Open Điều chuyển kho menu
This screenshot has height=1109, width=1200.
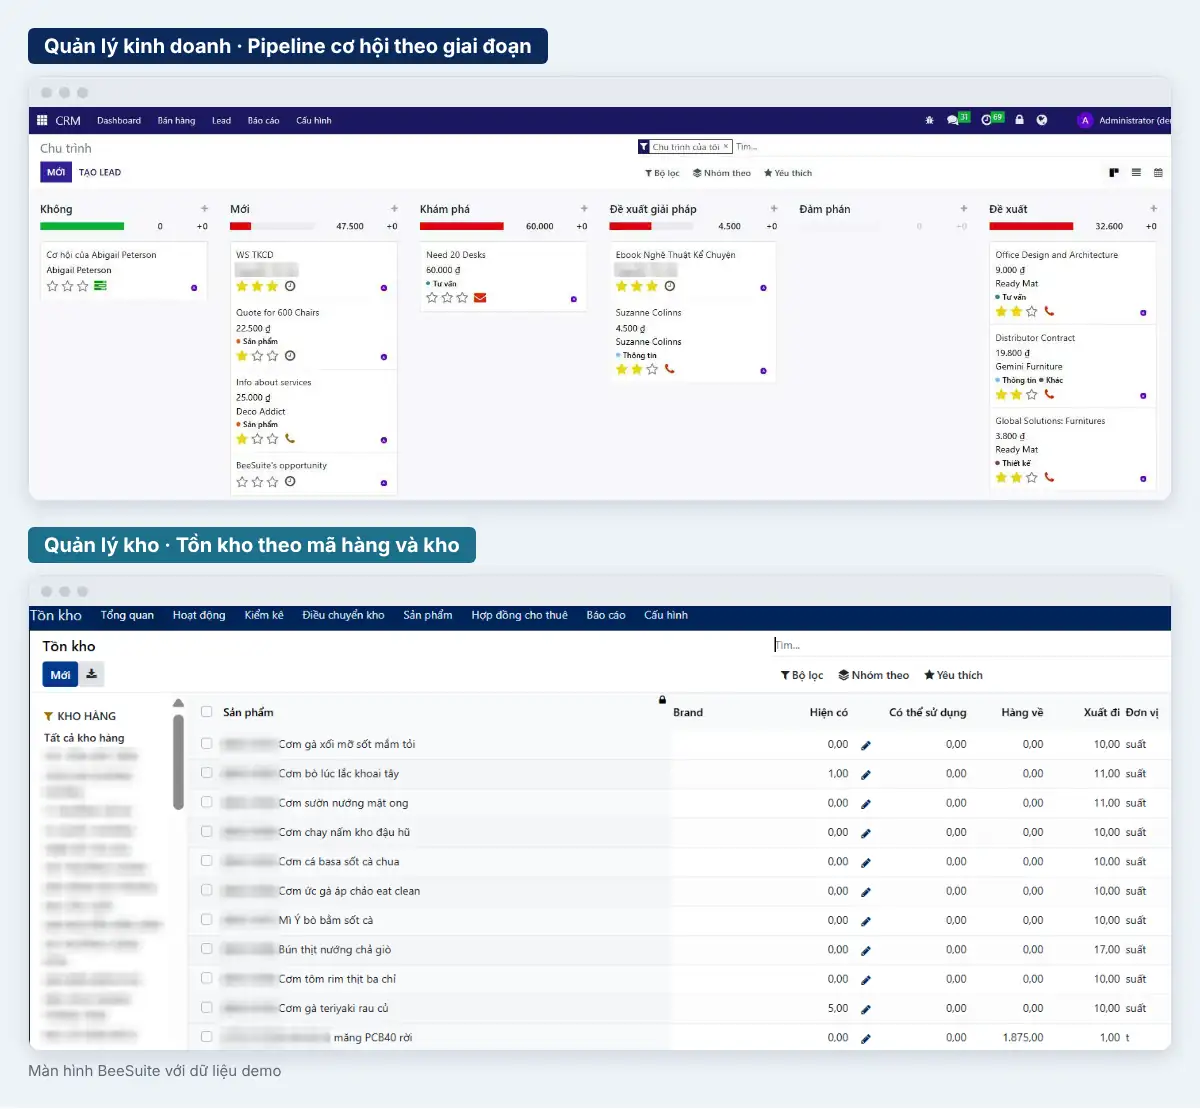tap(343, 615)
